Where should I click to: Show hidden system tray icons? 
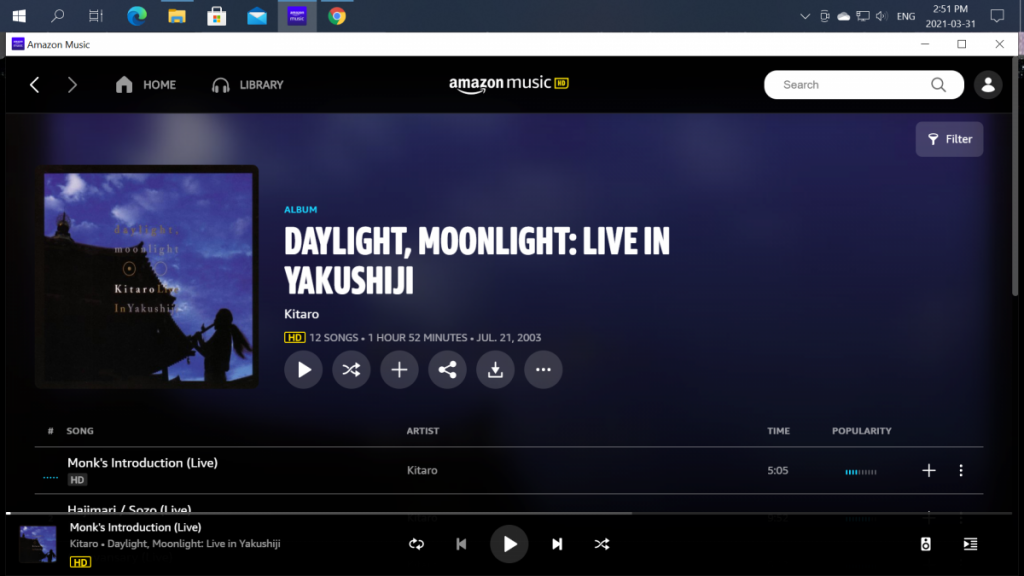[x=805, y=16]
